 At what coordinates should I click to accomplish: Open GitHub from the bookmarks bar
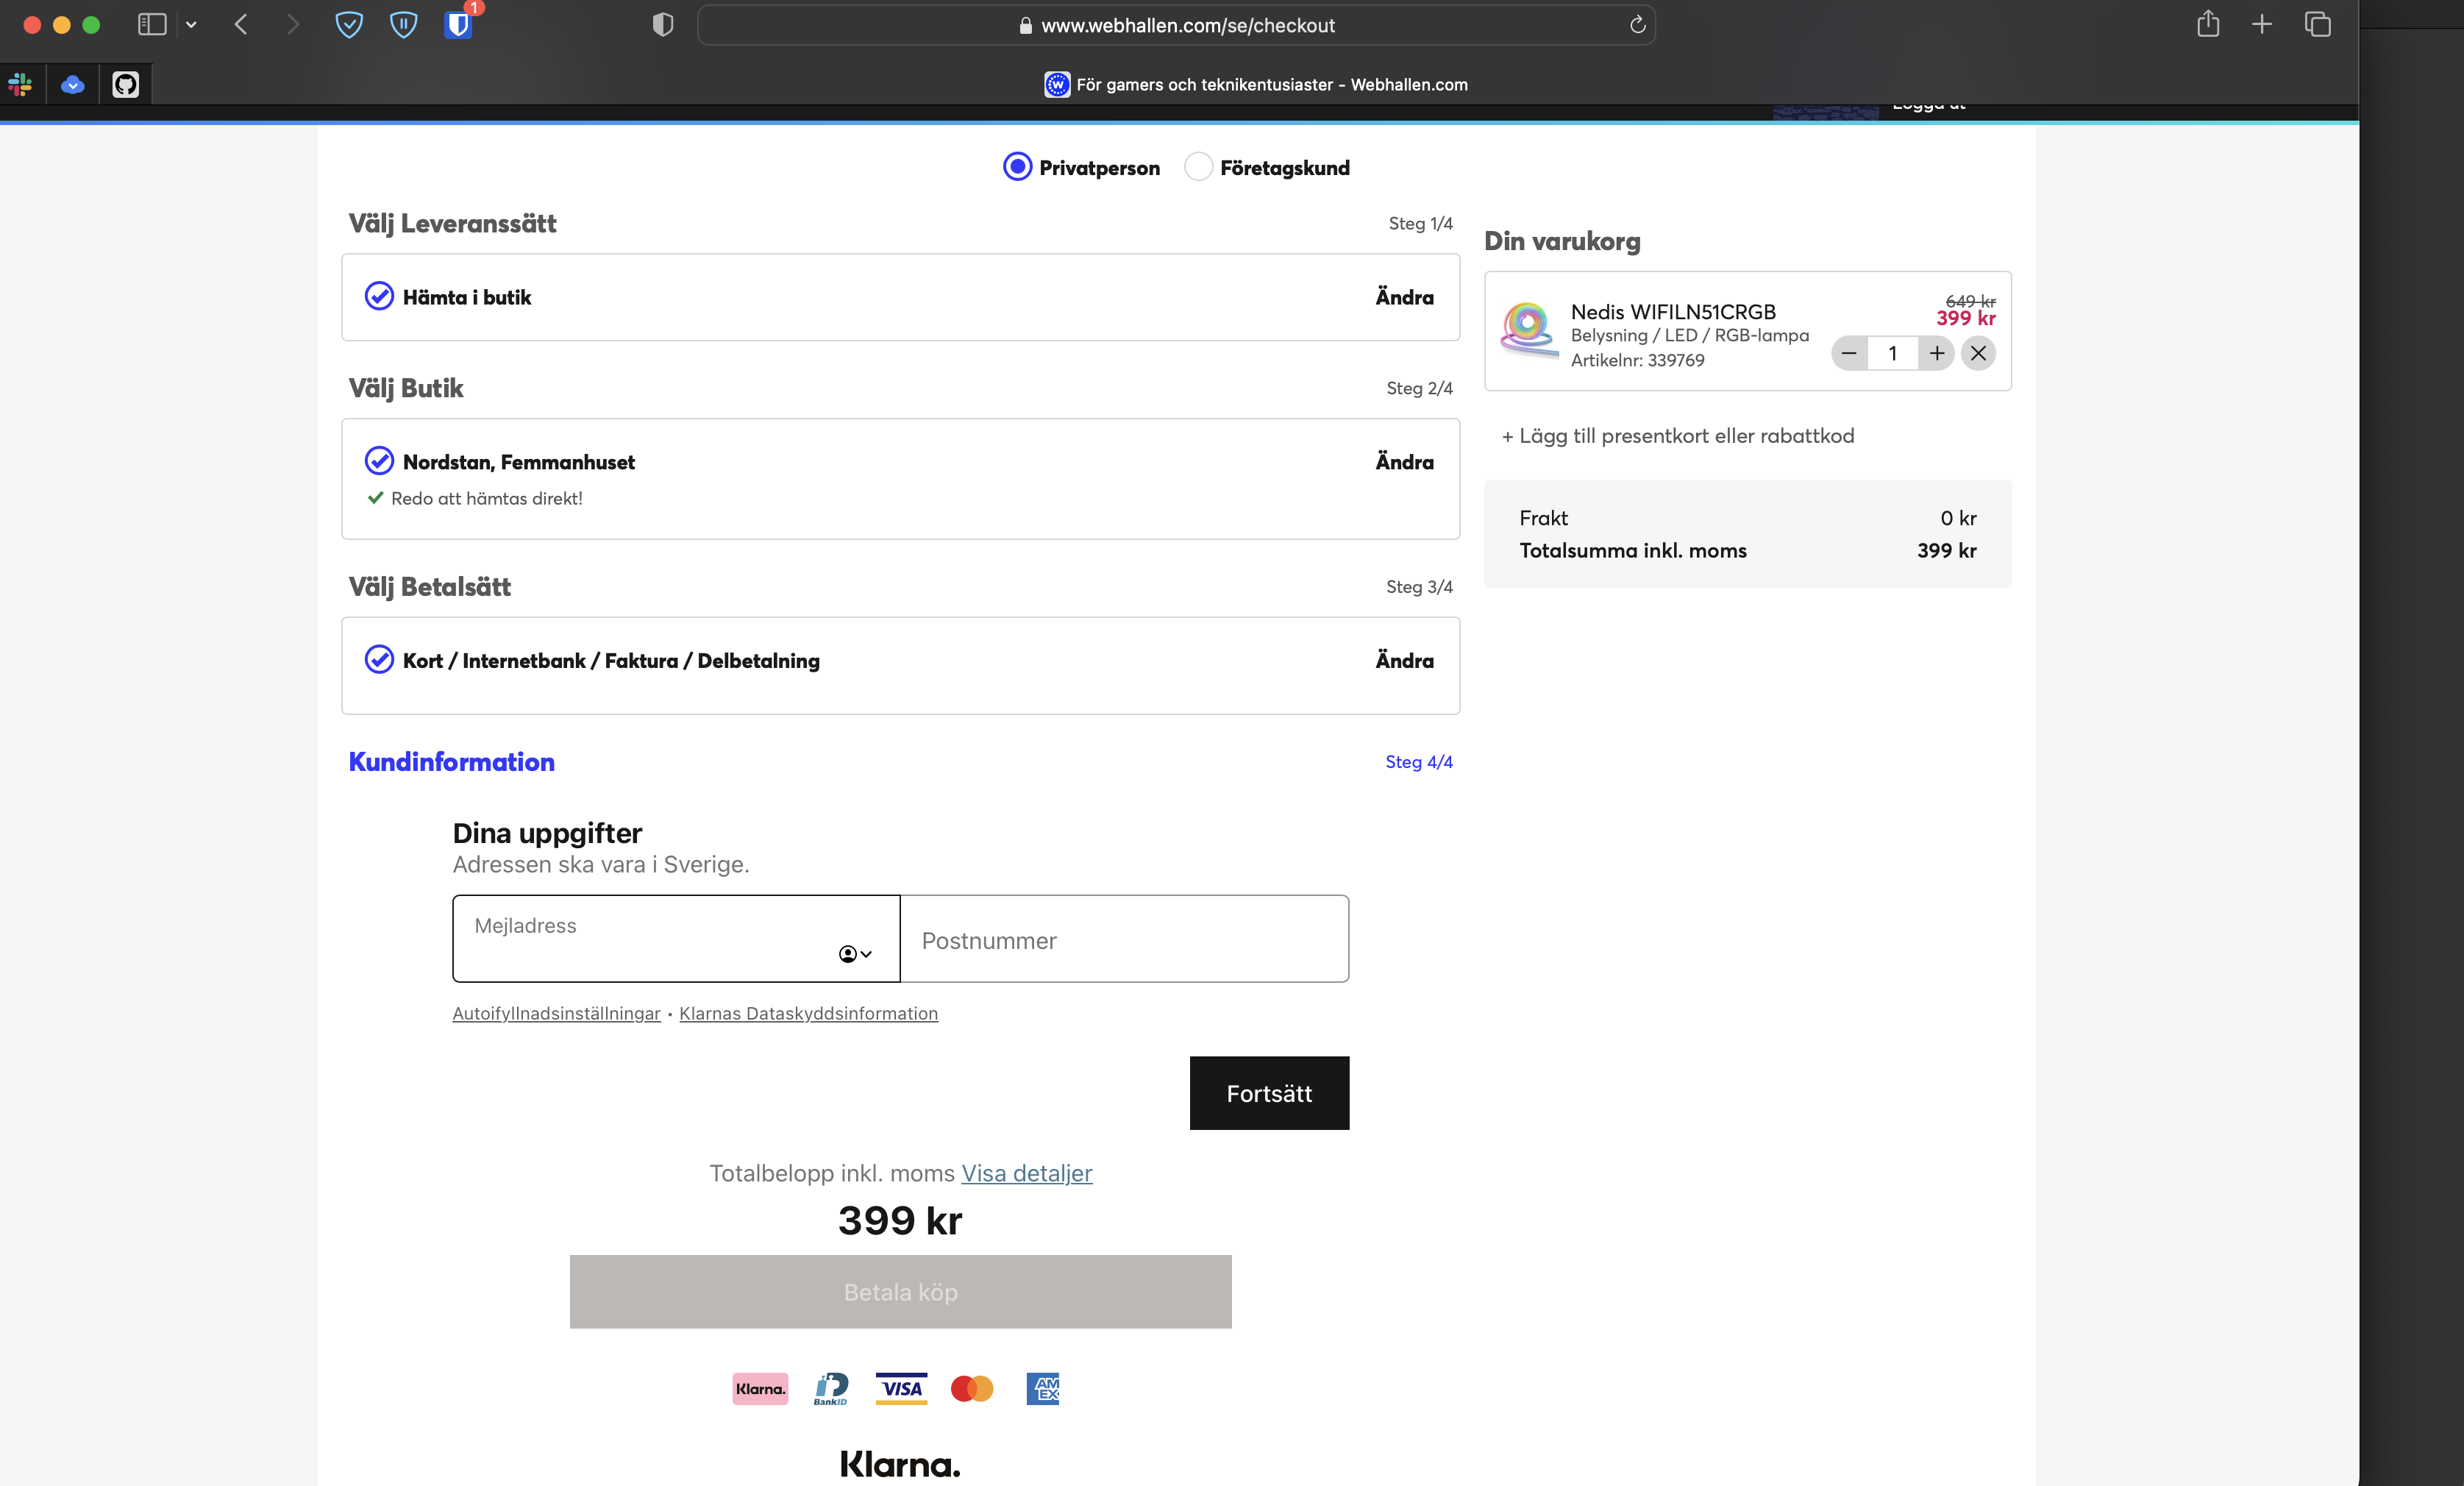point(125,84)
